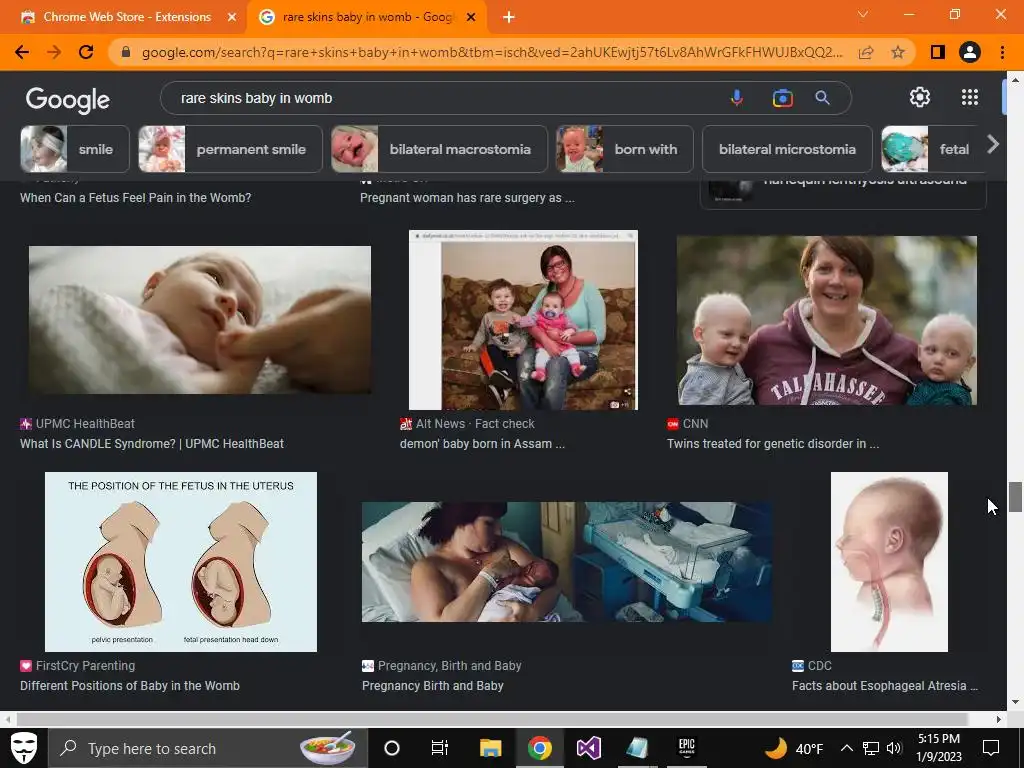Open demon' baby born in Assam link

[482, 444]
